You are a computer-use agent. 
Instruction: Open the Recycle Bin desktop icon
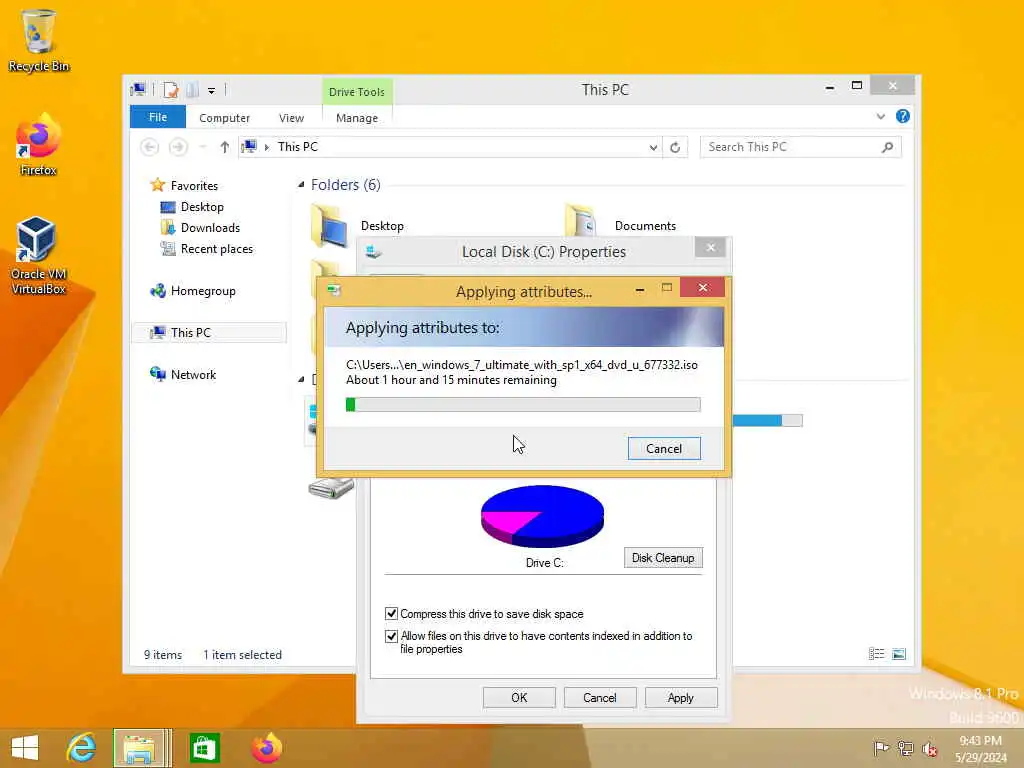(x=38, y=39)
